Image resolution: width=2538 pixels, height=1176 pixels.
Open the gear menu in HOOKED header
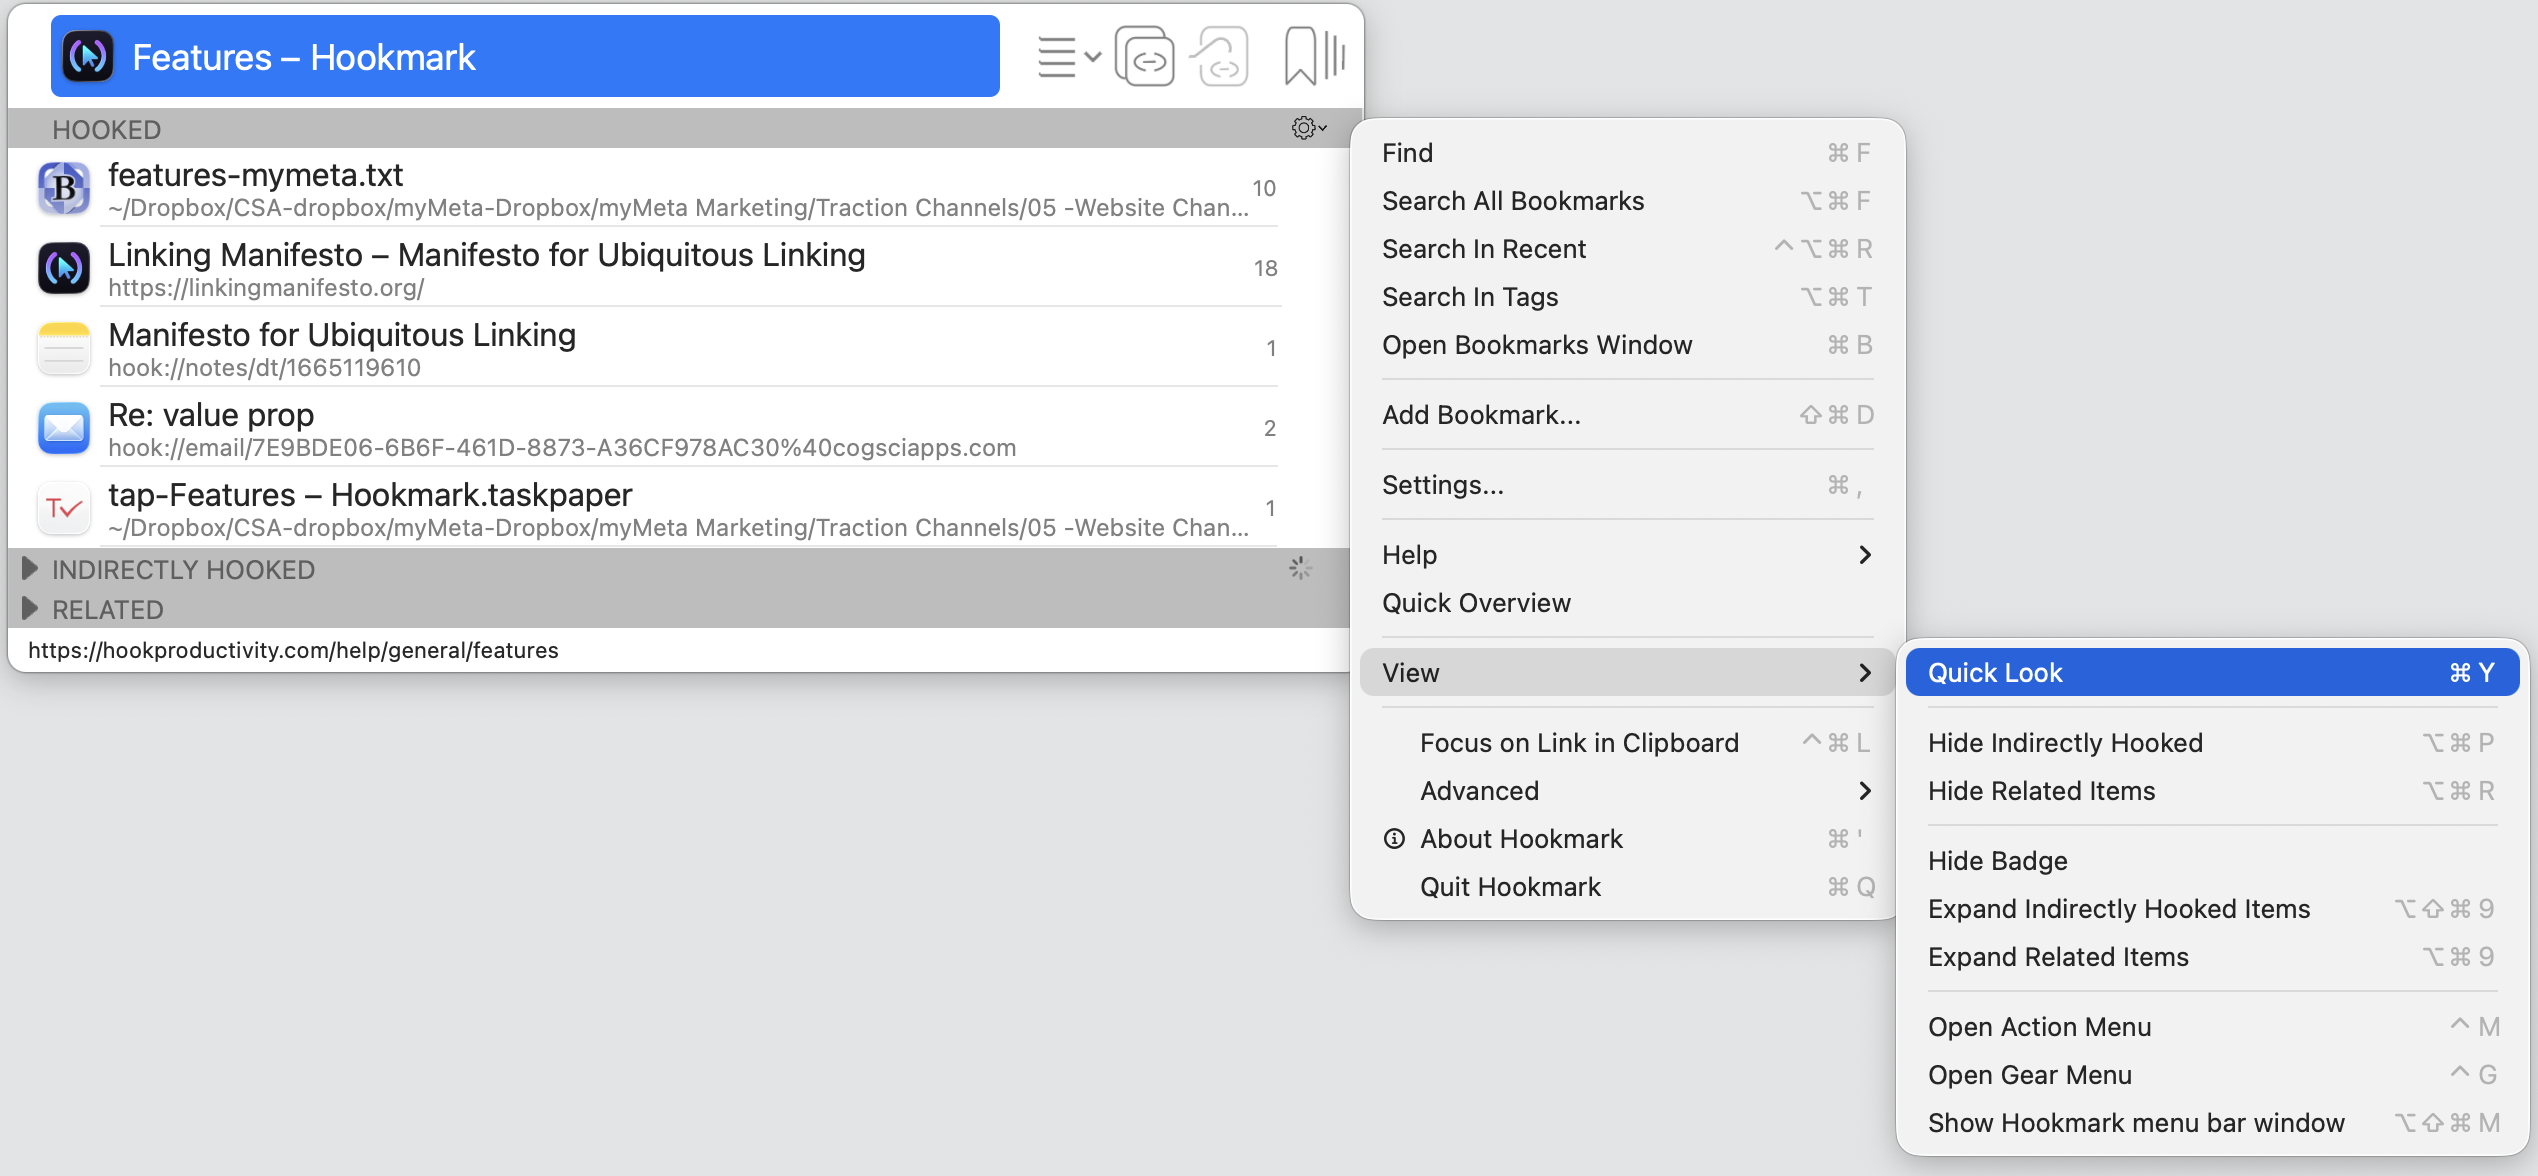click(1307, 128)
